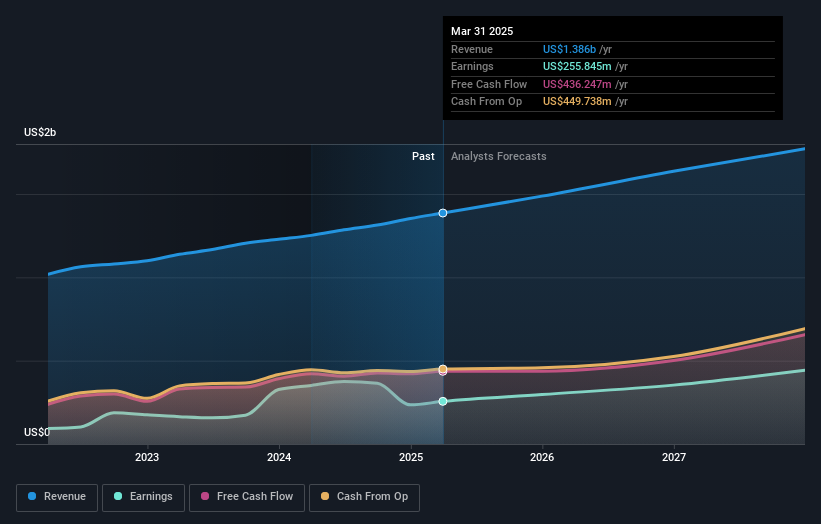Click the US$436.247m free cash flow value

coord(577,84)
